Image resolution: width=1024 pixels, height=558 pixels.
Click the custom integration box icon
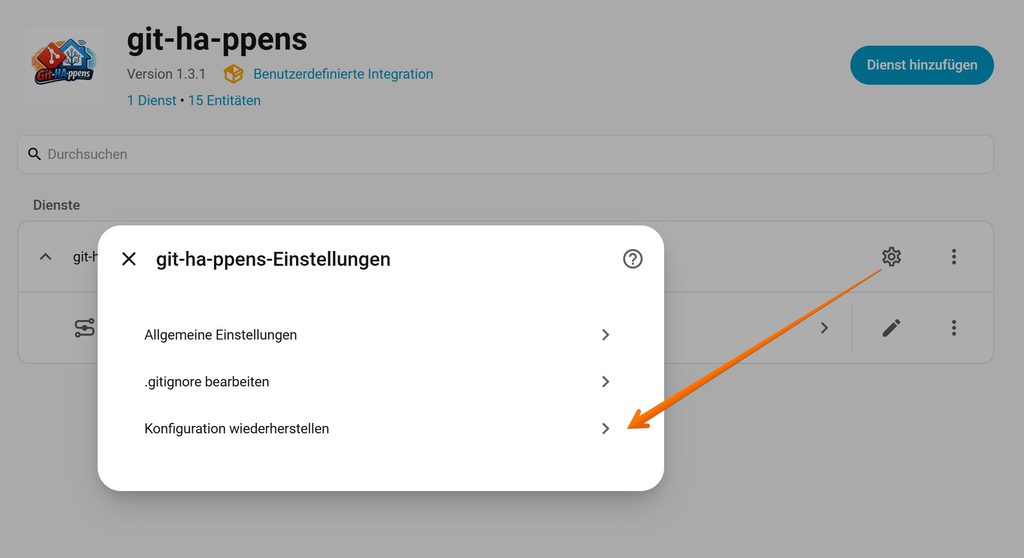[233, 74]
